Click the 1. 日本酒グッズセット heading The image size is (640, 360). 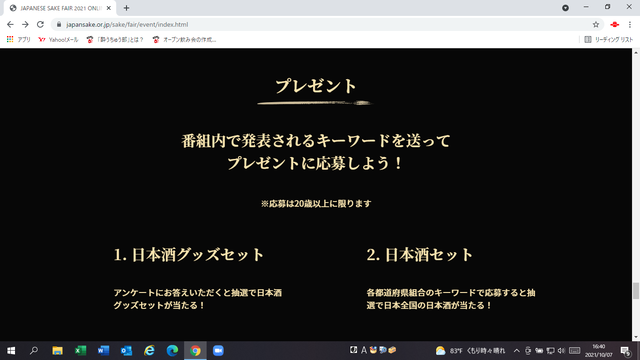coord(189,255)
